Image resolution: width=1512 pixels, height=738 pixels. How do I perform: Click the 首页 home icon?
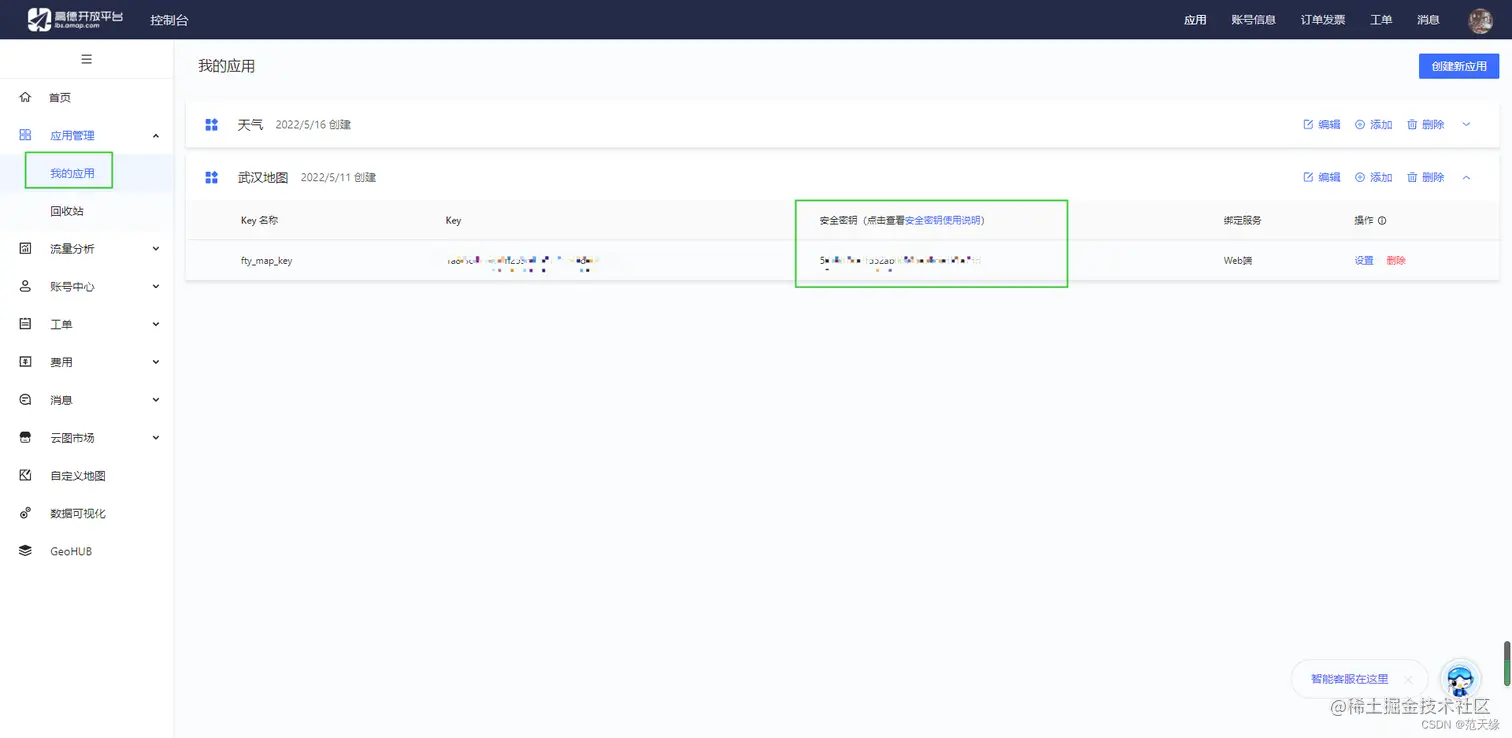26,97
